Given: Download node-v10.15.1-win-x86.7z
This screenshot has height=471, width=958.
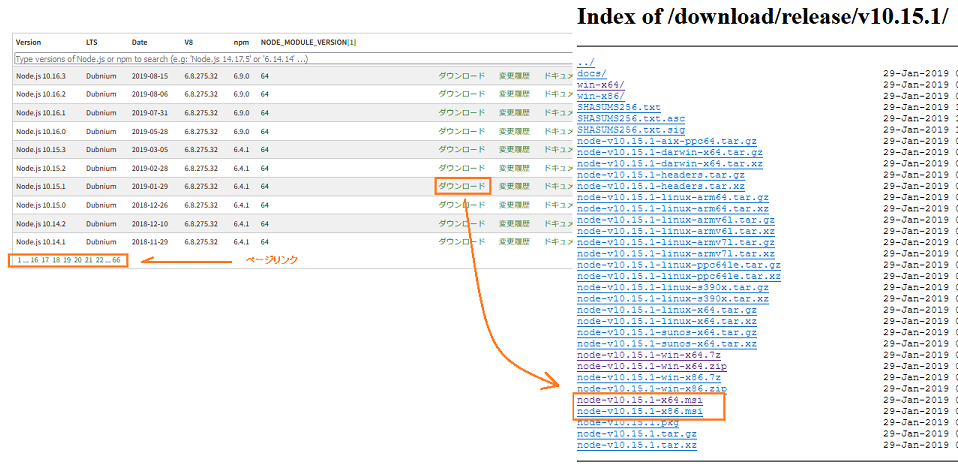Looking at the screenshot, I should tap(649, 378).
